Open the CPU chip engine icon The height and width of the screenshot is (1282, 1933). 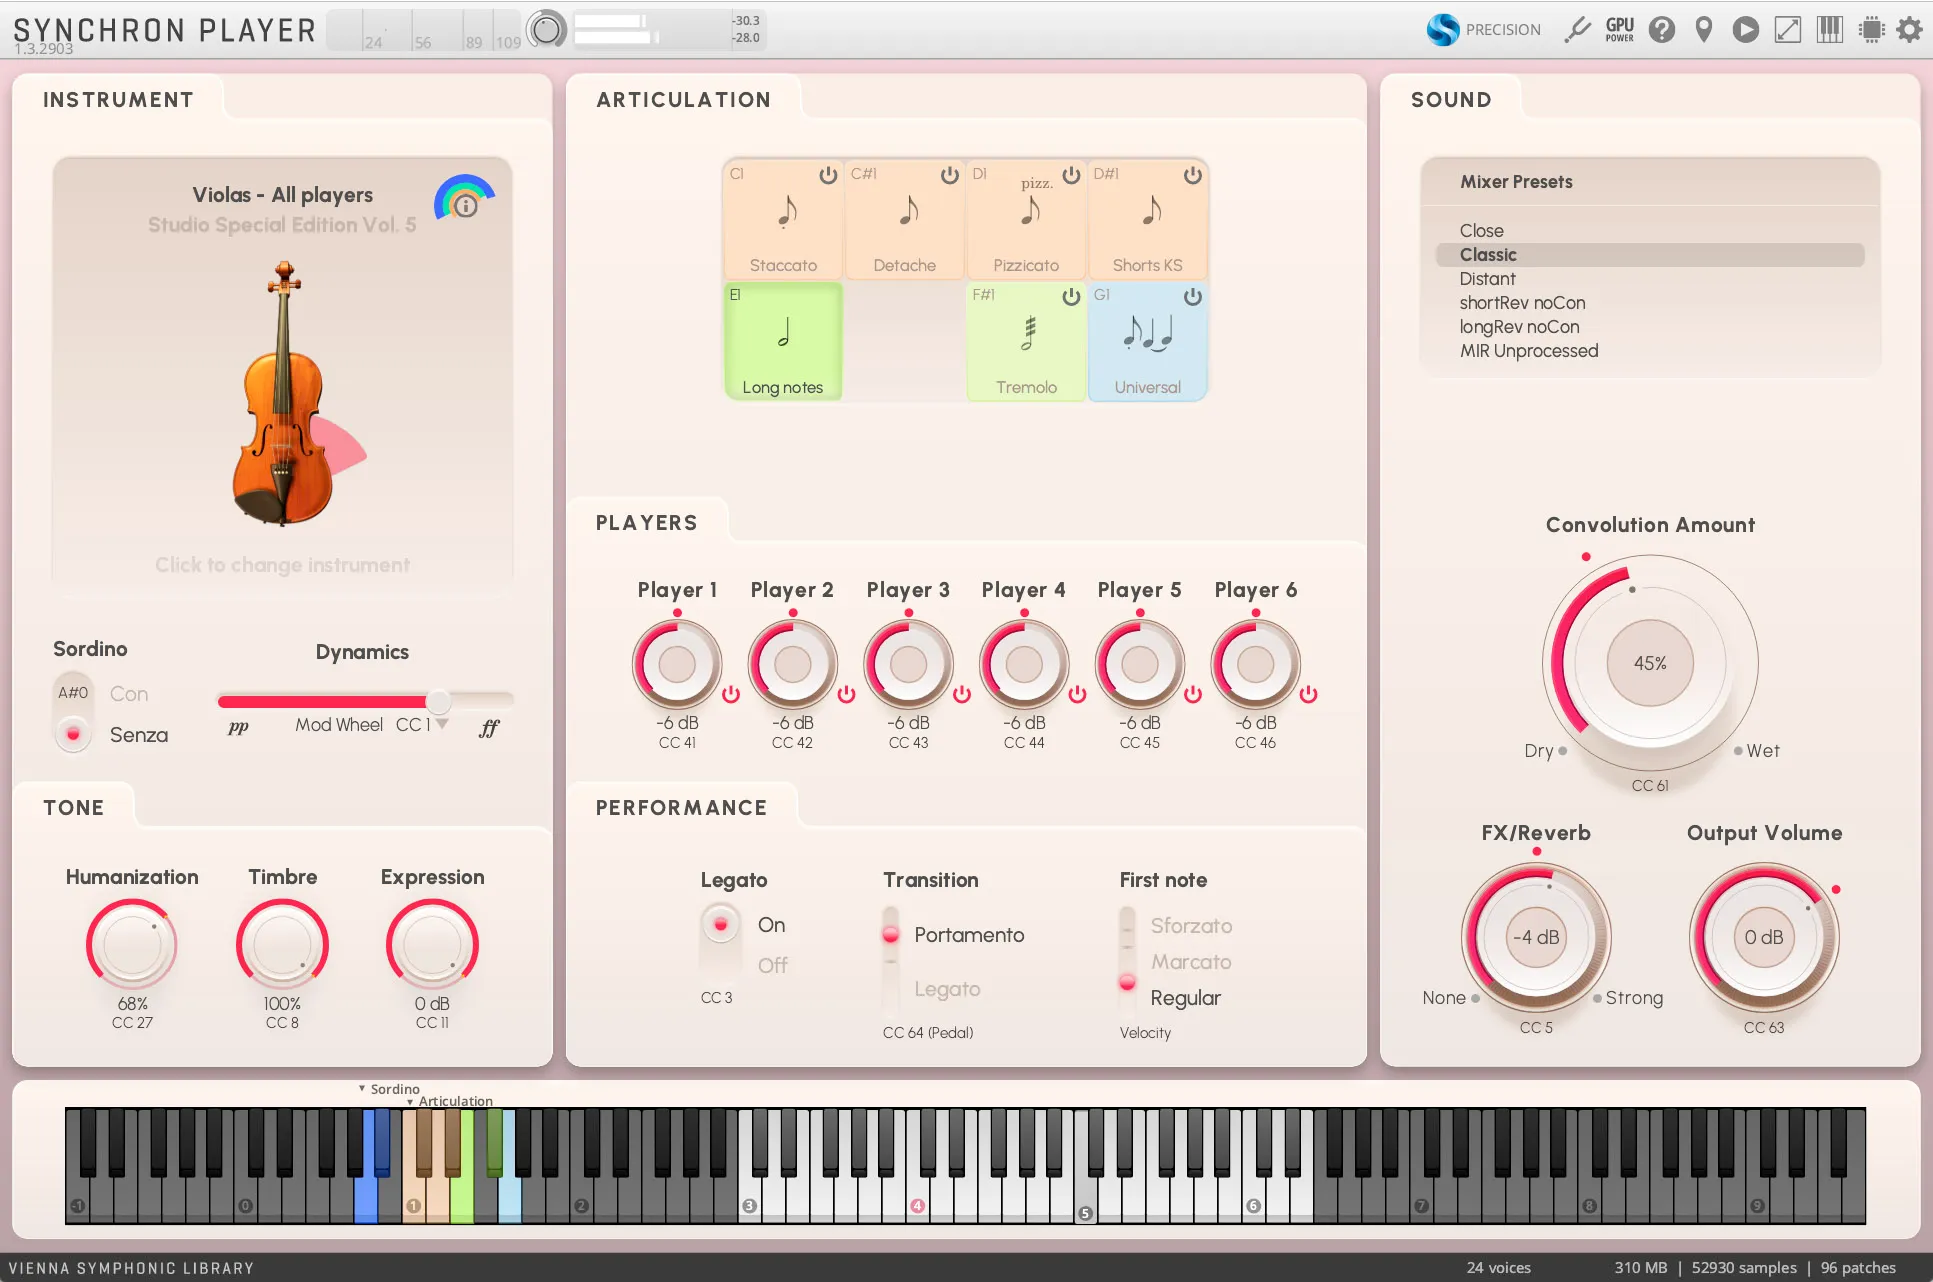[1872, 30]
